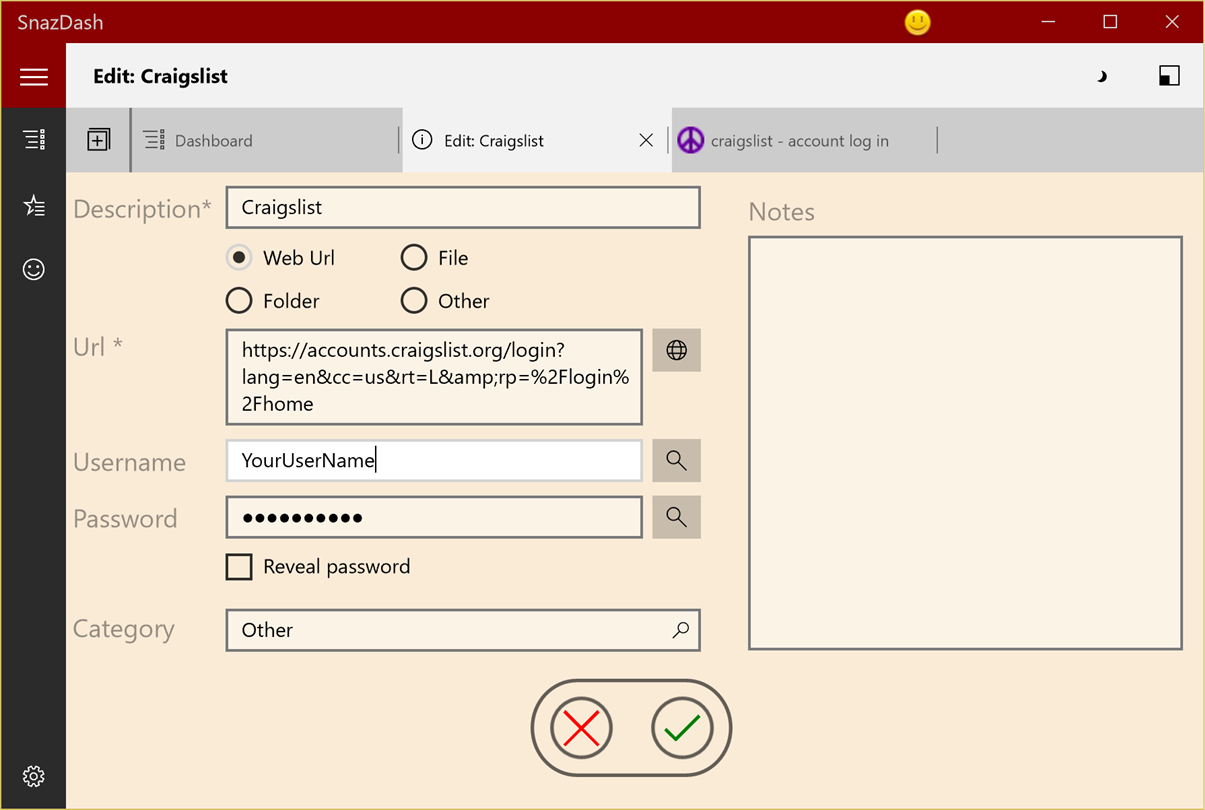Click into the Password field
1205x810 pixels.
pyautogui.click(x=434, y=517)
